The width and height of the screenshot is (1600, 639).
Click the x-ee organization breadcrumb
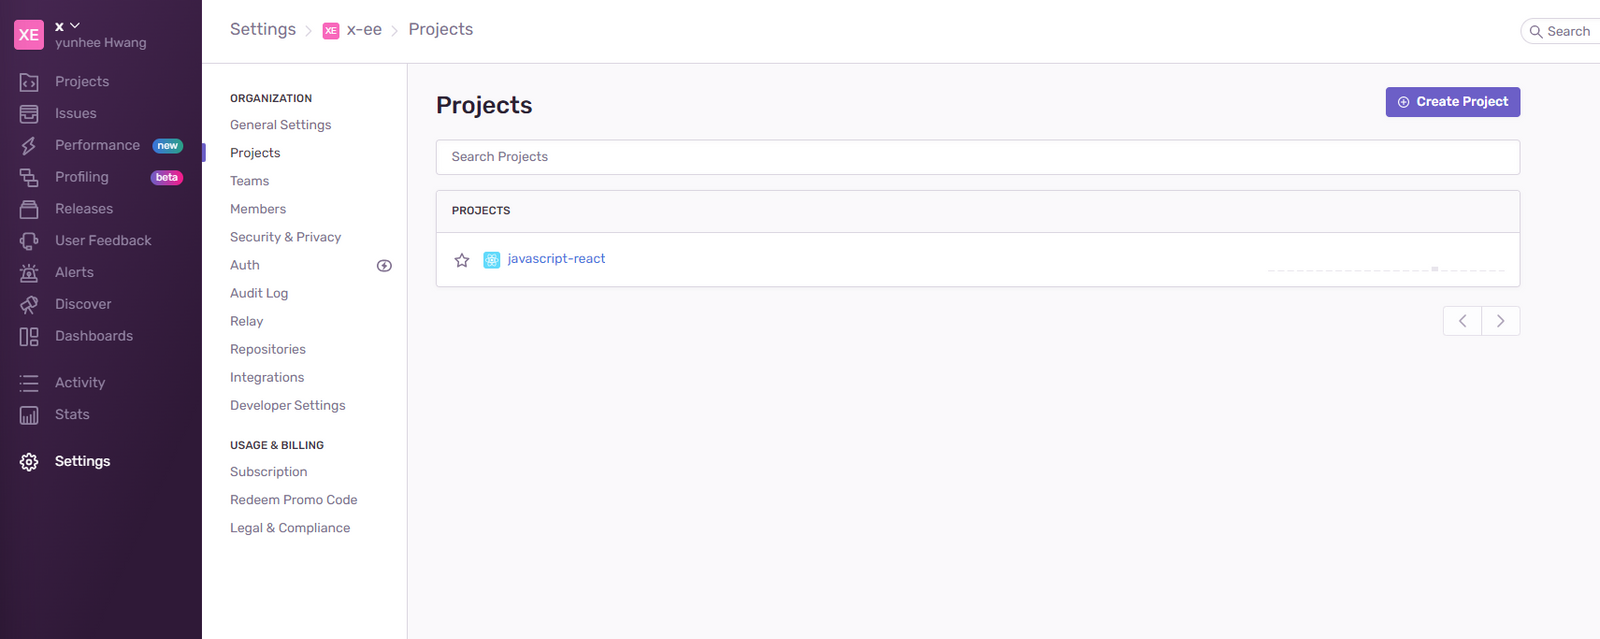(x=364, y=30)
